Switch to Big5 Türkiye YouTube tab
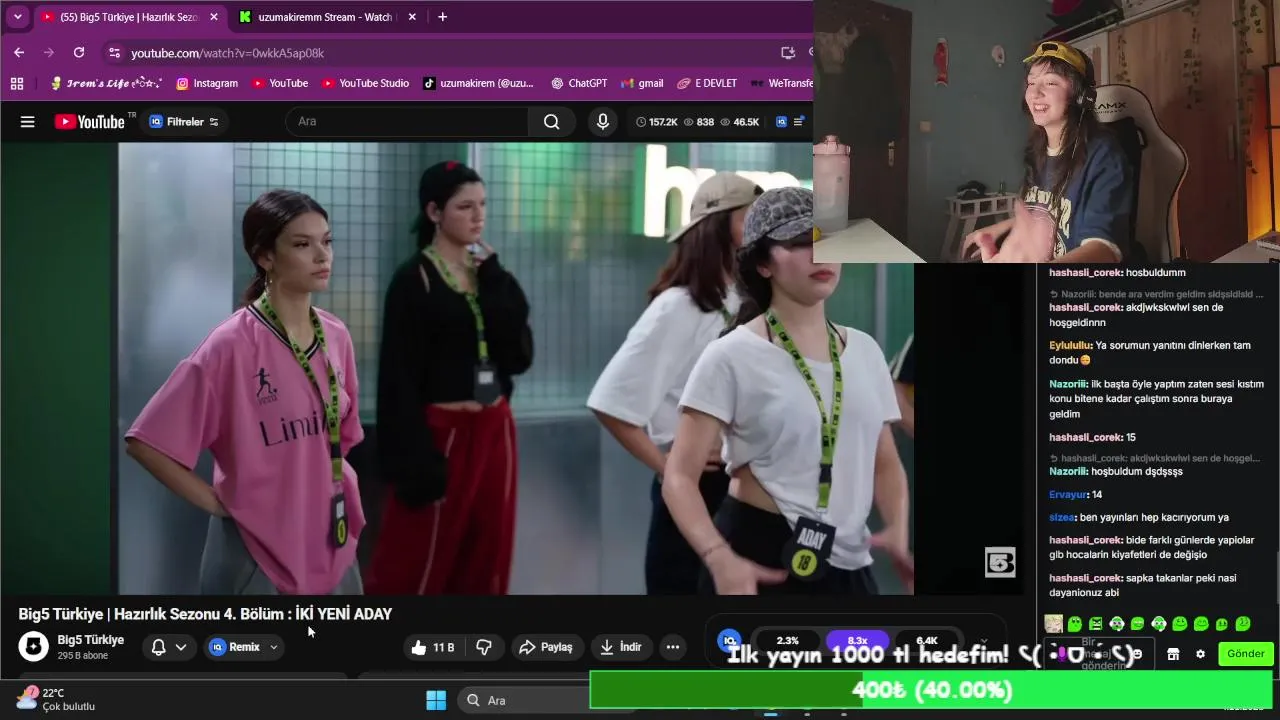 128,17
